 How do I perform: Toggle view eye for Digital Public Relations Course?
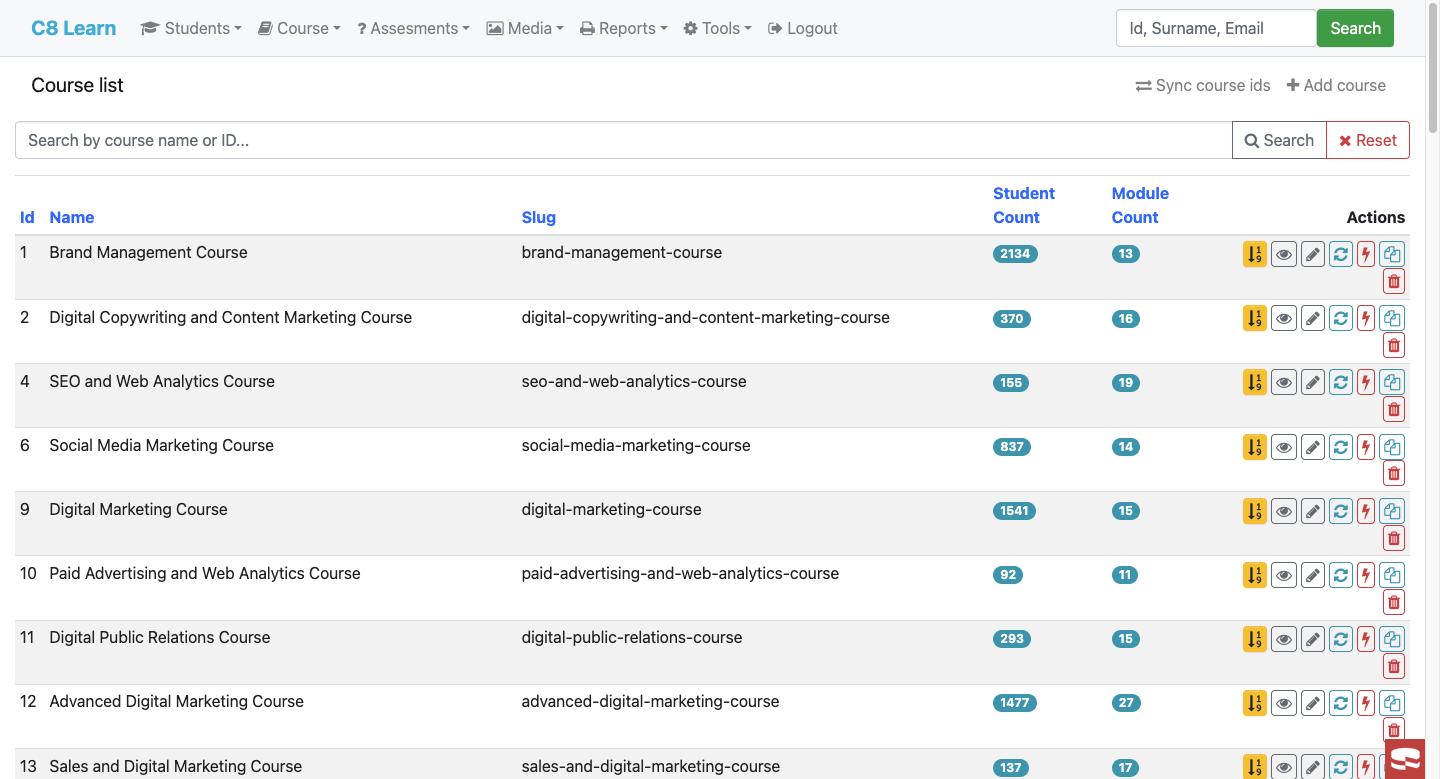click(1283, 639)
